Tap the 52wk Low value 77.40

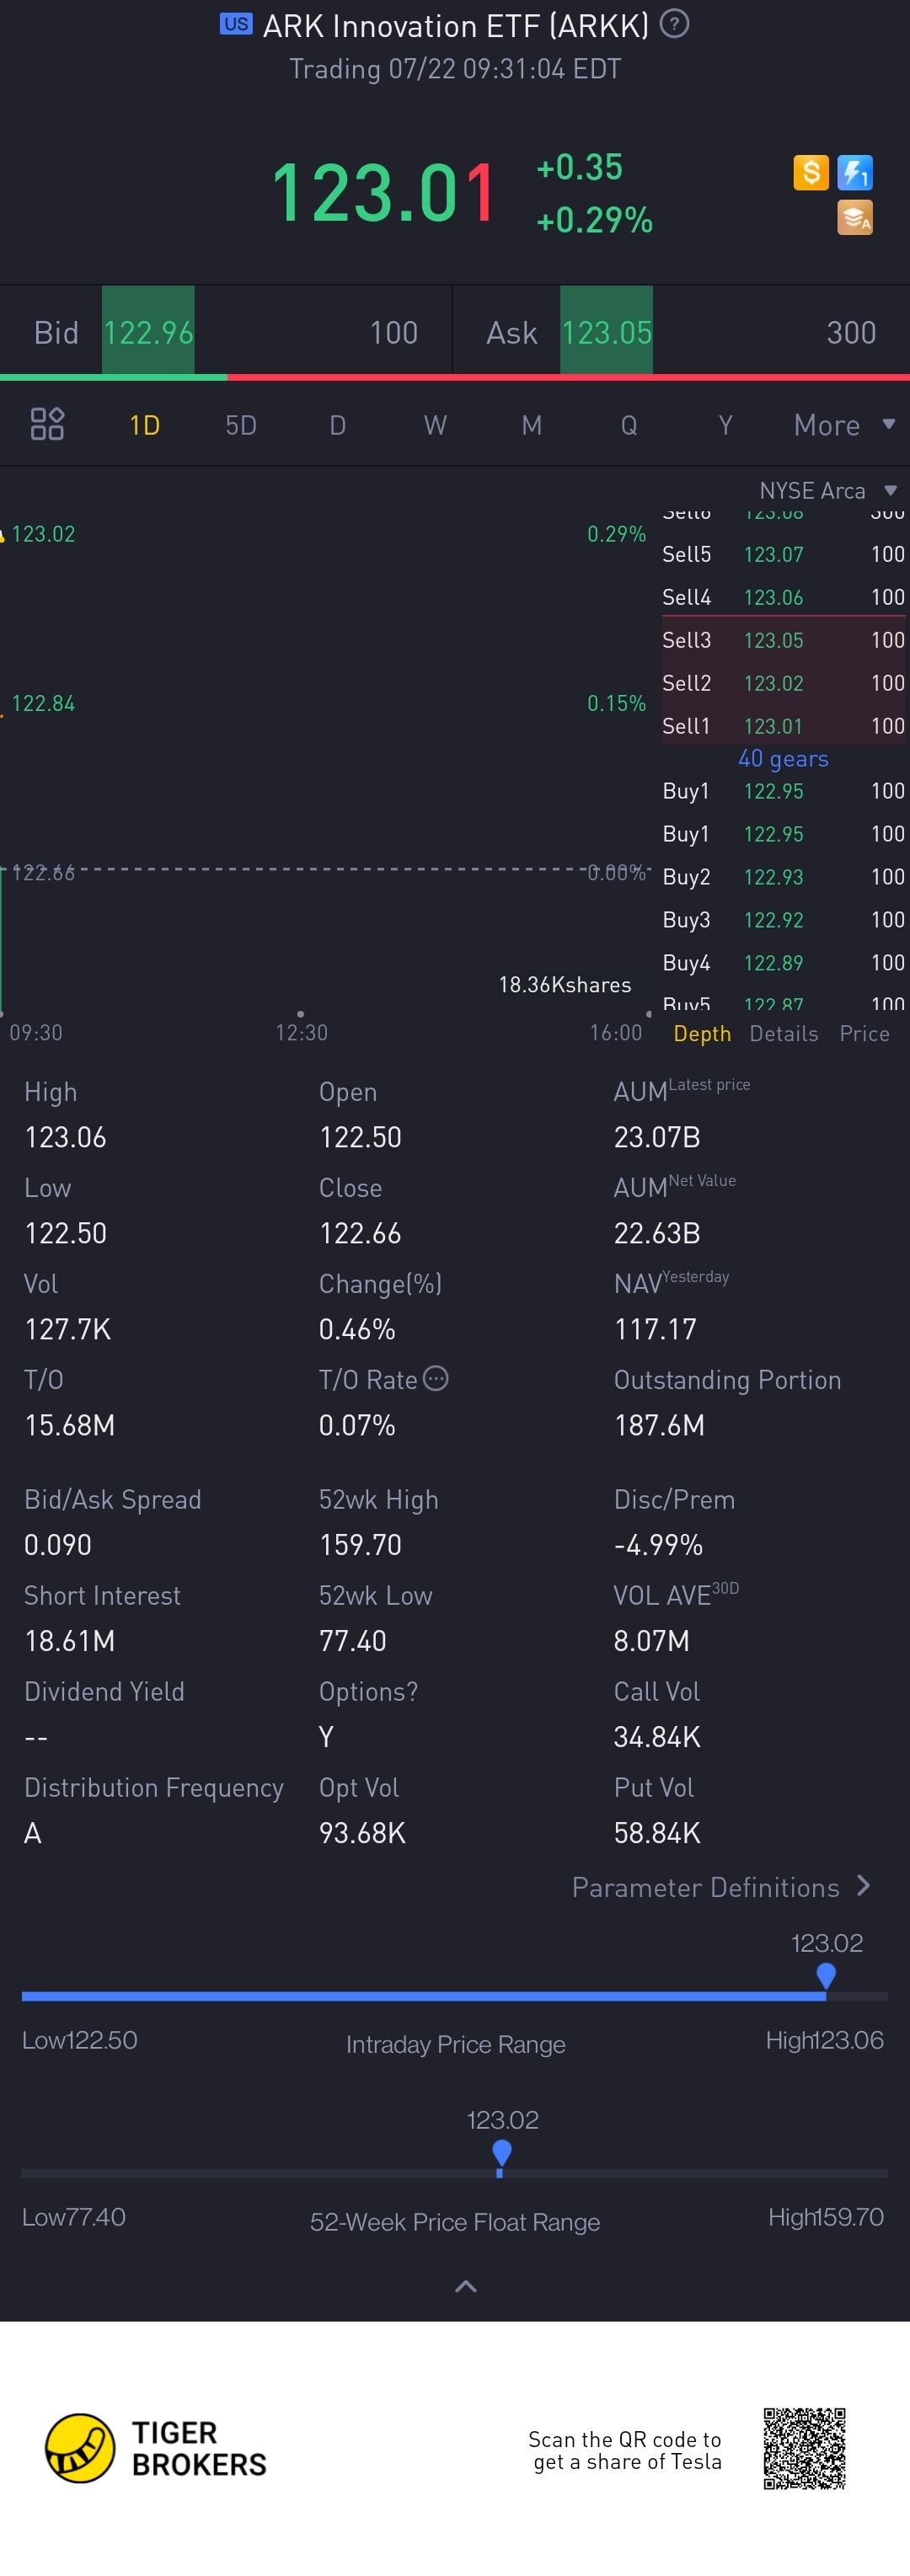(352, 1641)
